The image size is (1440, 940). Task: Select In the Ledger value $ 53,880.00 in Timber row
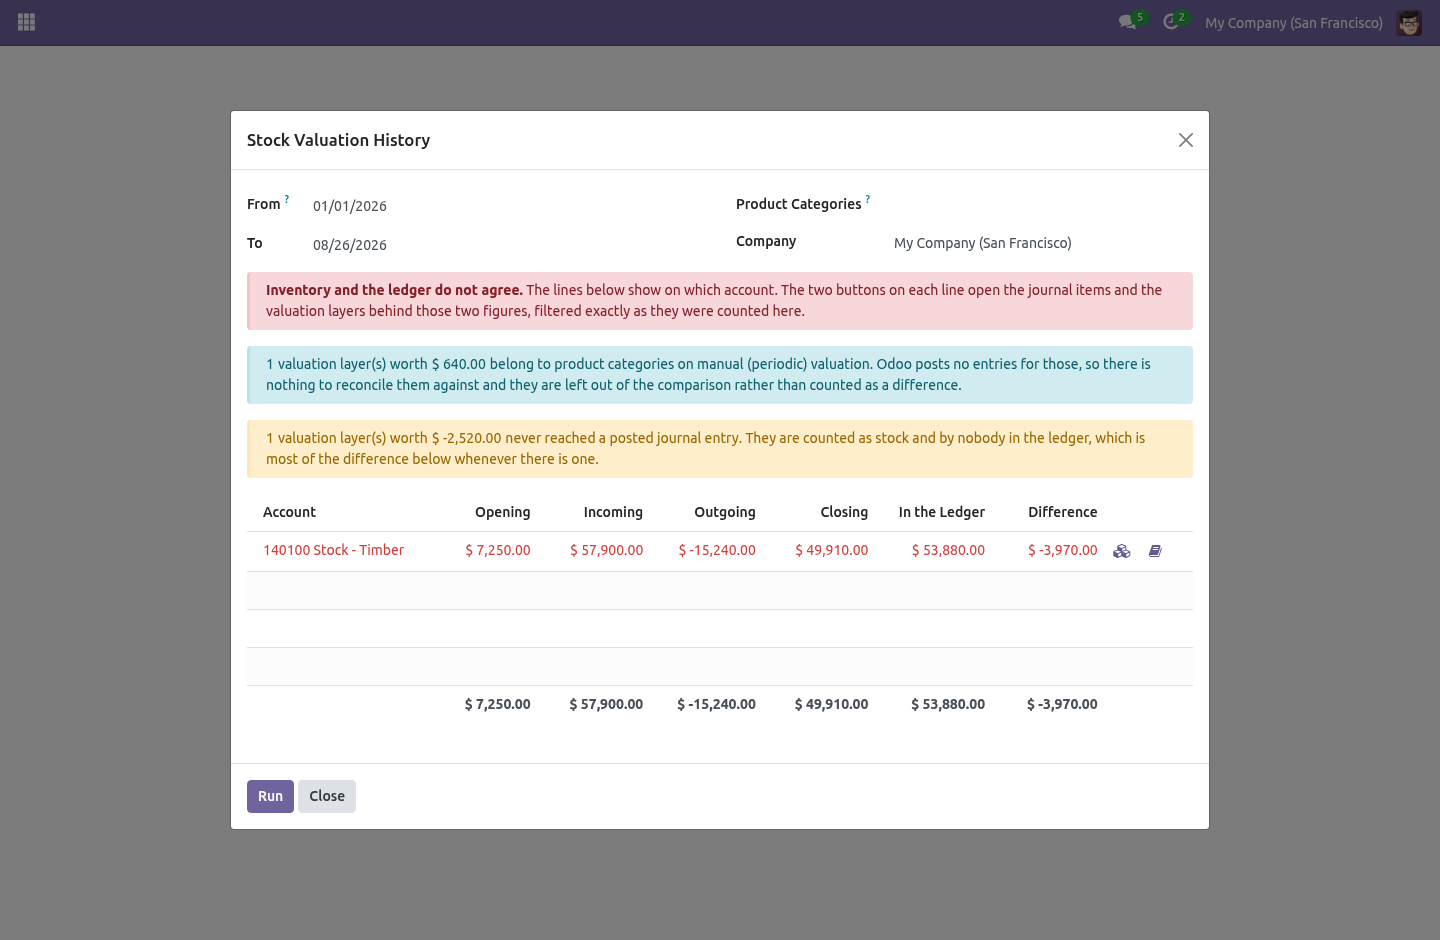pos(948,550)
